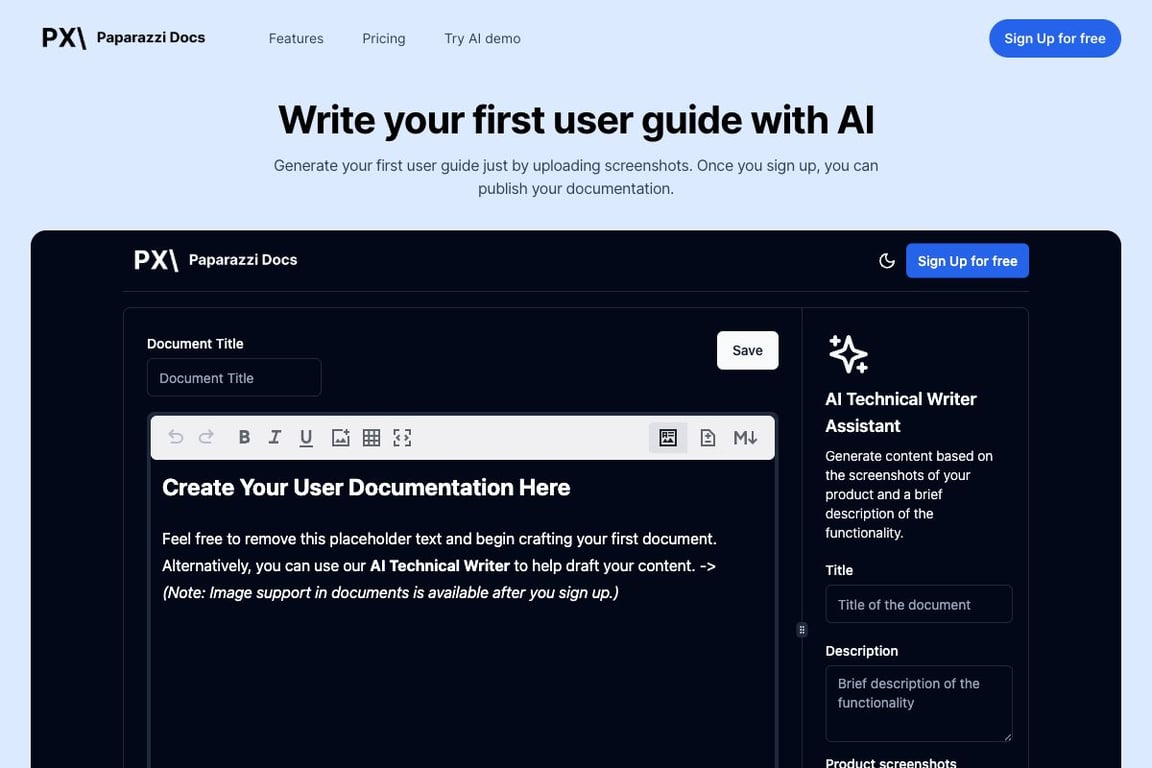
Task: Click Paparazzi Docs text in demo panel
Action: click(243, 259)
